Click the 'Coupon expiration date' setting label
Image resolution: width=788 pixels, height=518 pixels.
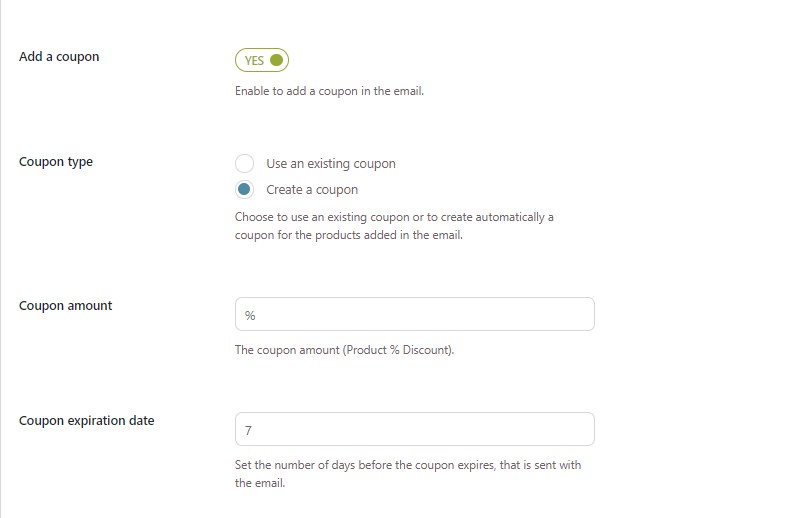coord(87,421)
